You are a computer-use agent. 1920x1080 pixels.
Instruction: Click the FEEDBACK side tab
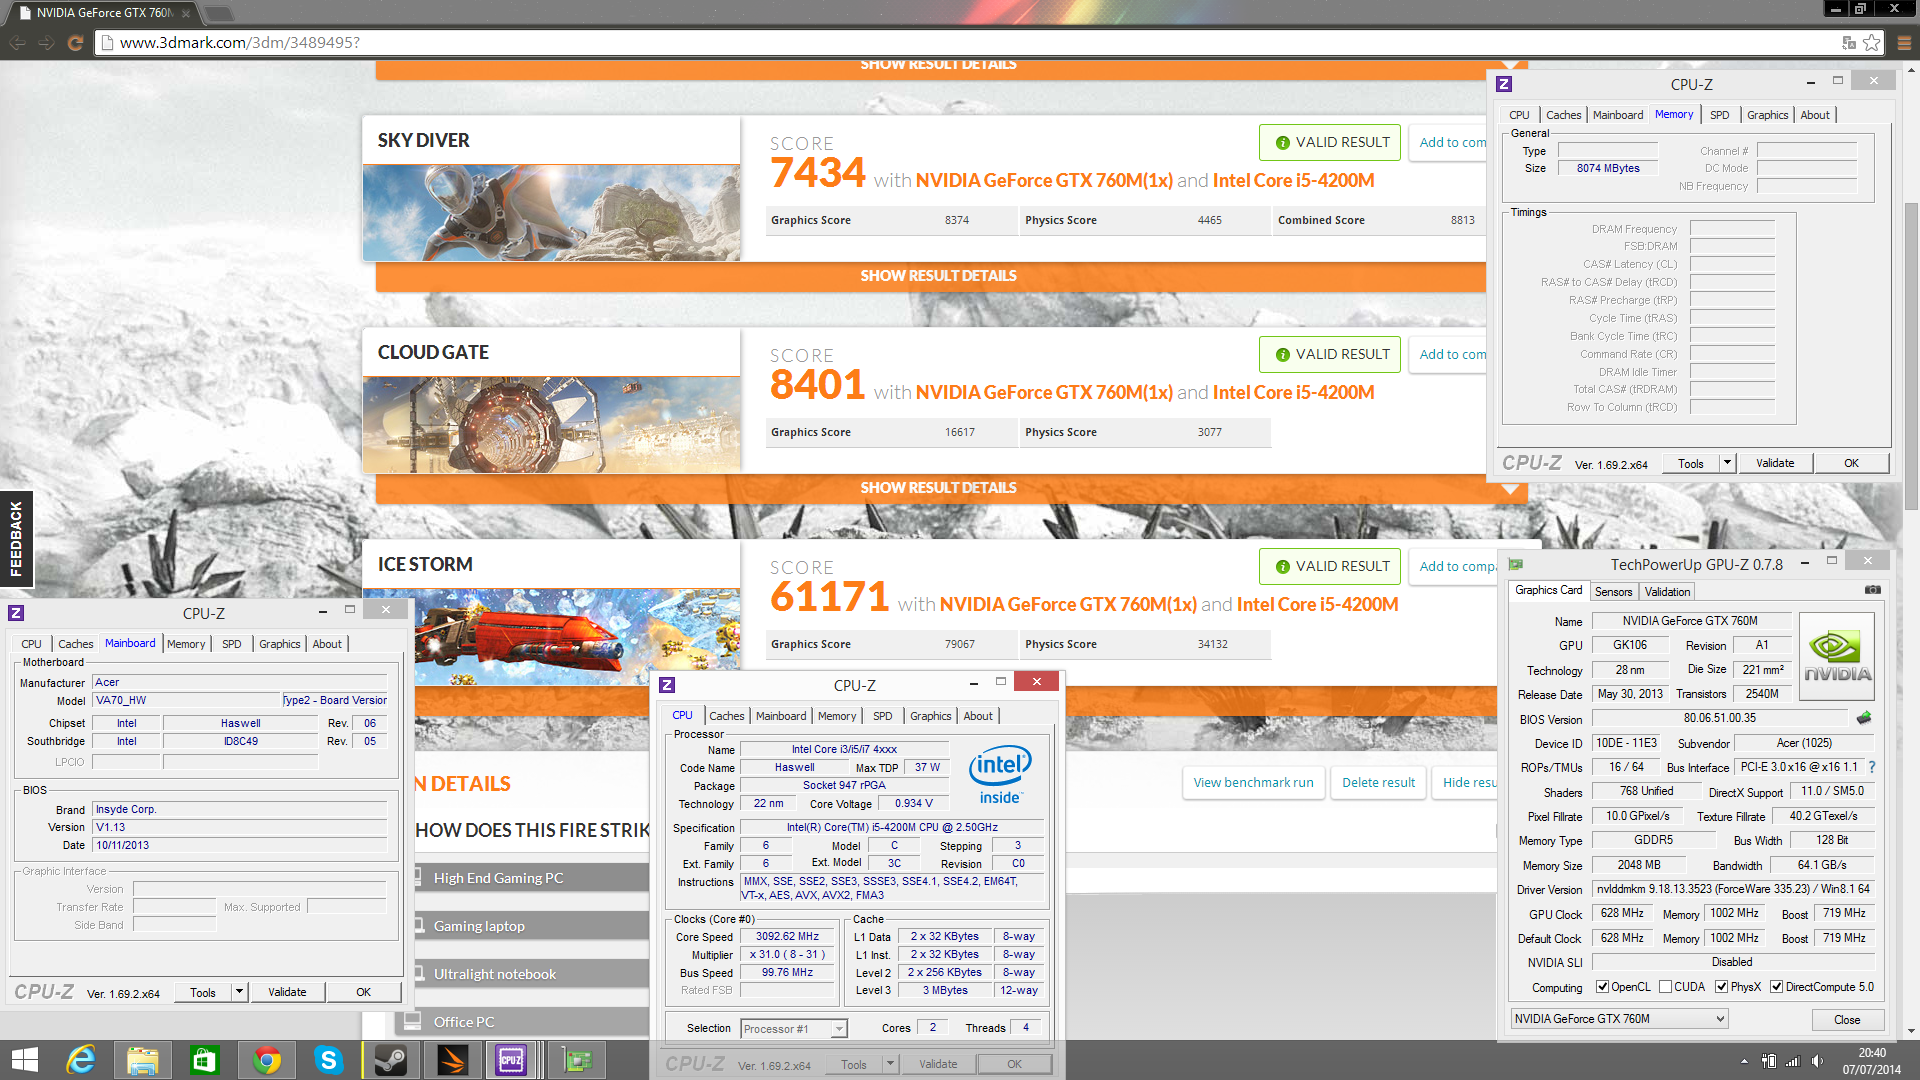tap(16, 539)
